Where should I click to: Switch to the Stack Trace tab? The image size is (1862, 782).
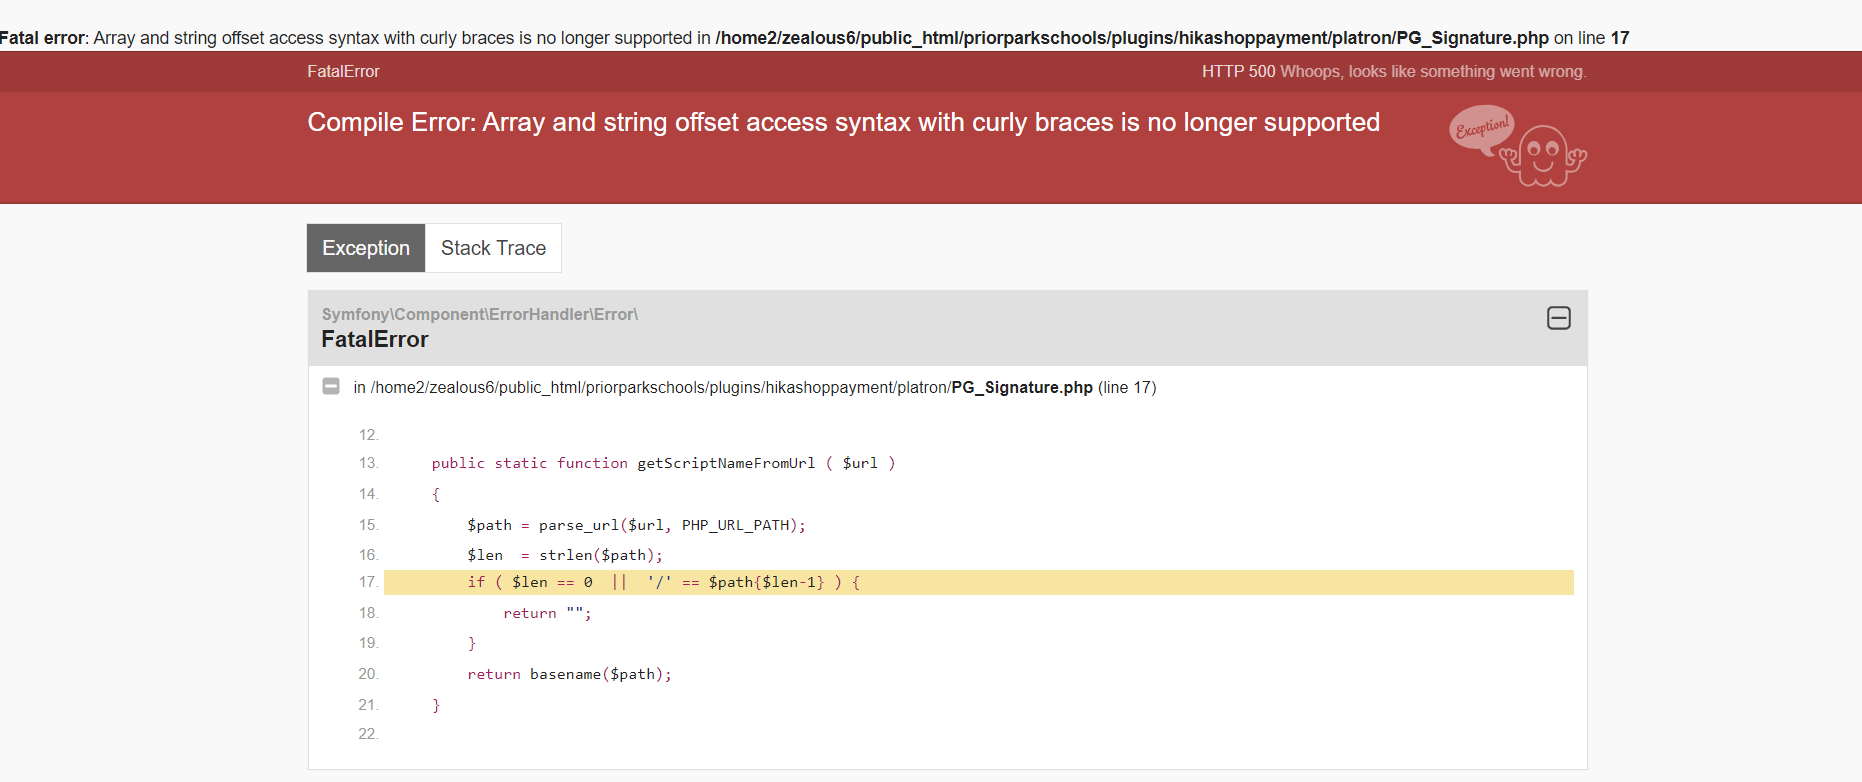coord(493,248)
